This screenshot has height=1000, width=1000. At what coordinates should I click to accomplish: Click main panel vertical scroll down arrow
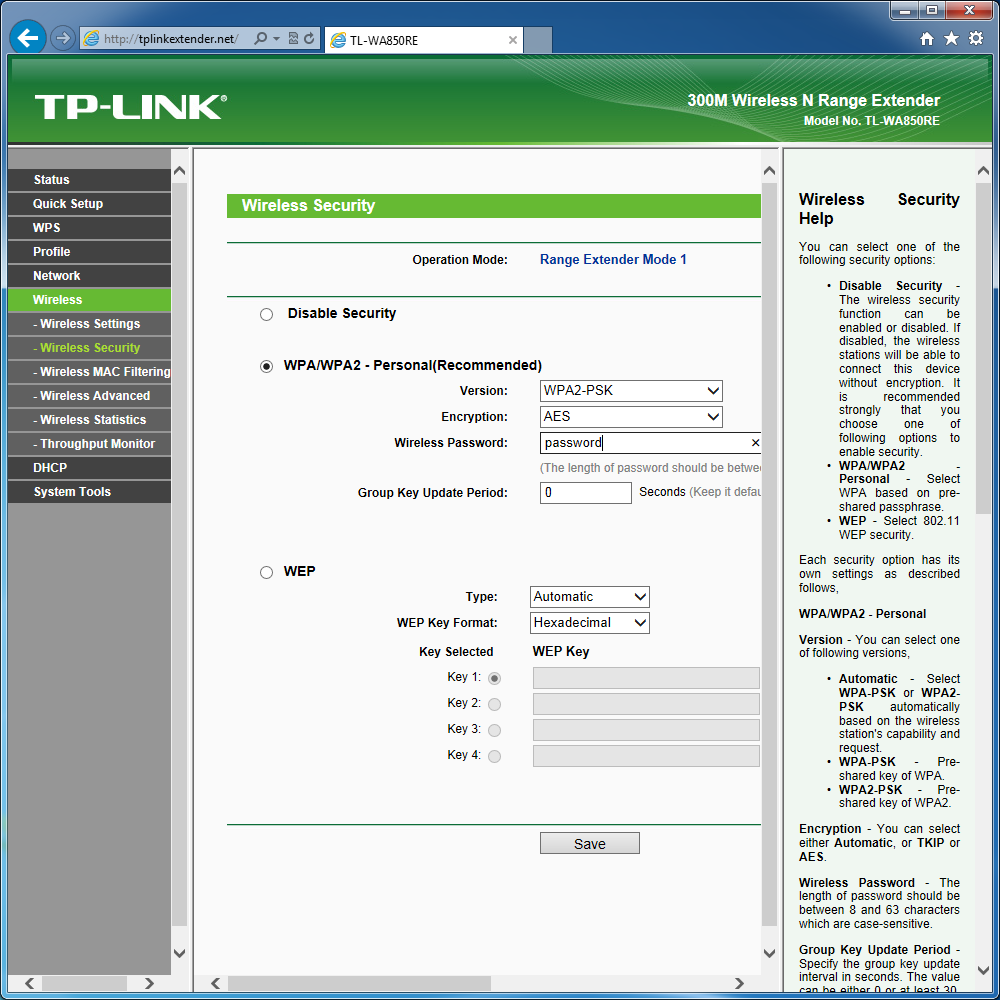click(769, 953)
